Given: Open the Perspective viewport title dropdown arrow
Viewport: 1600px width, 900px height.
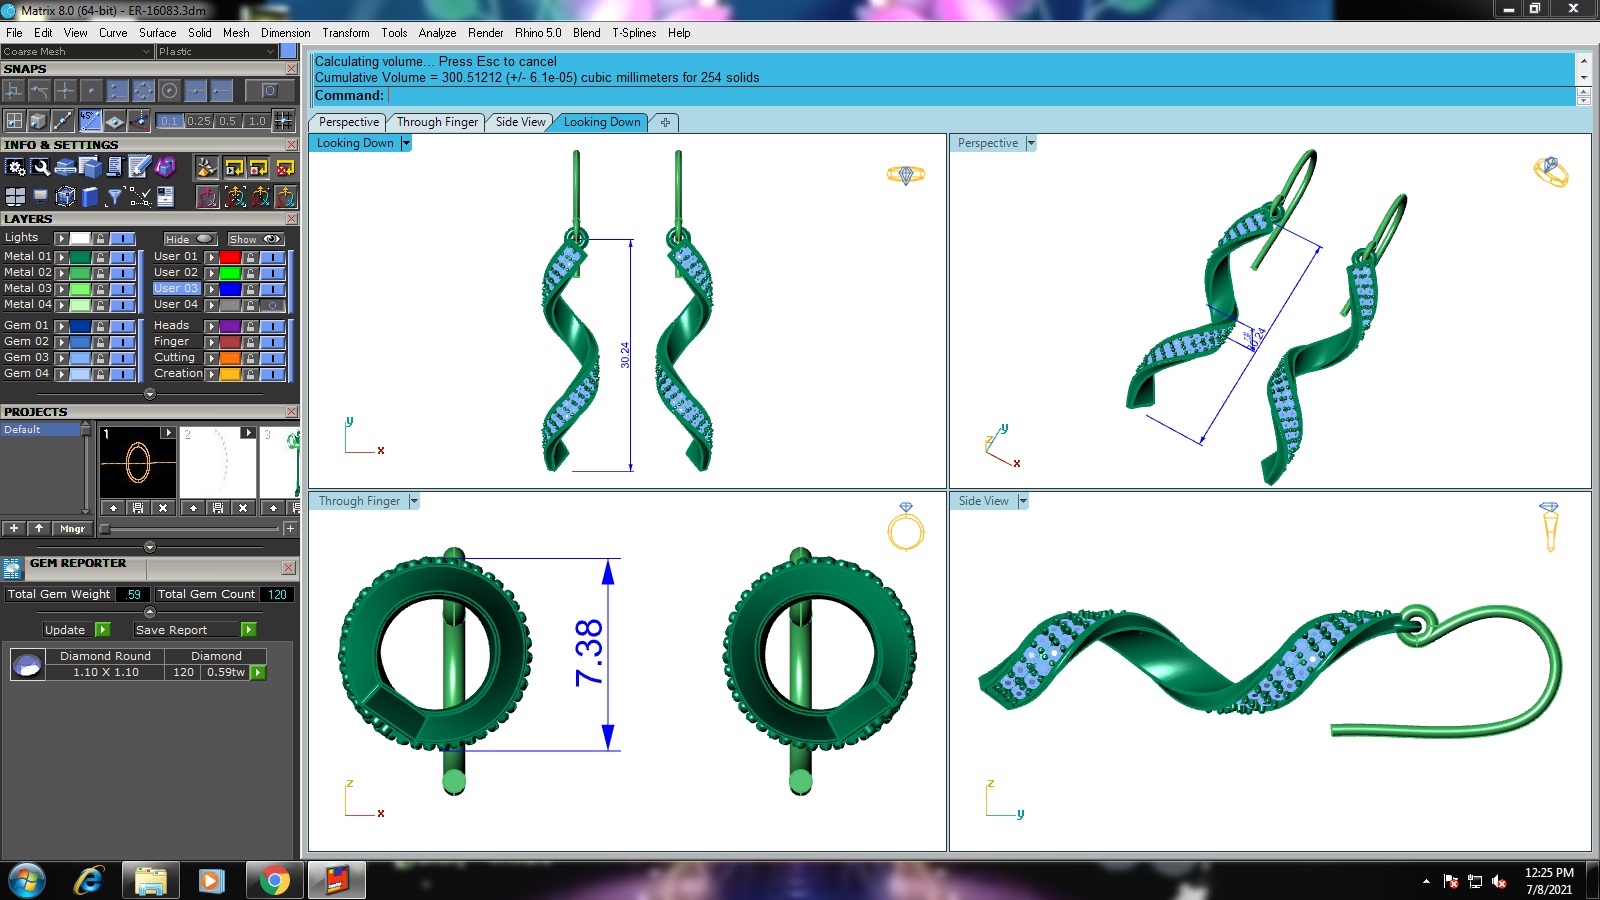Looking at the screenshot, I should 1031,143.
